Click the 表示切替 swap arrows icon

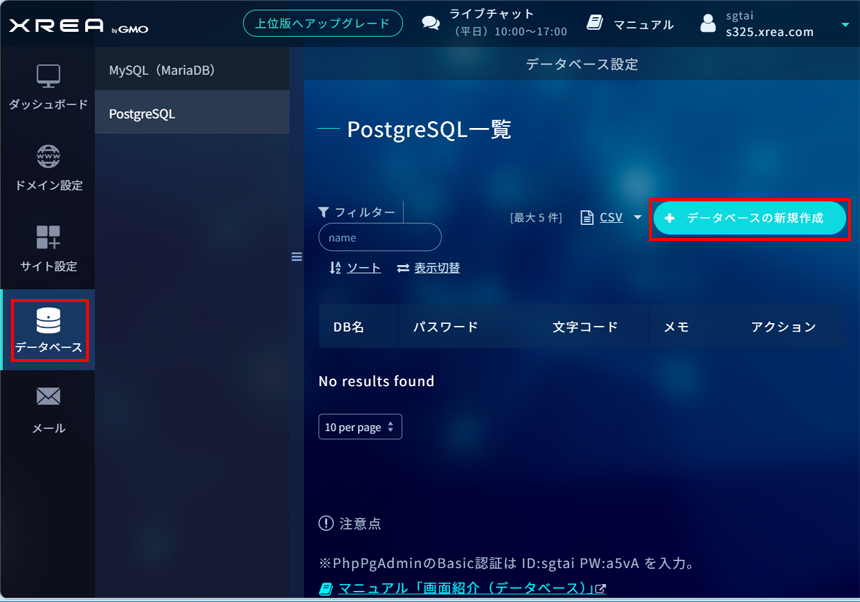403,268
